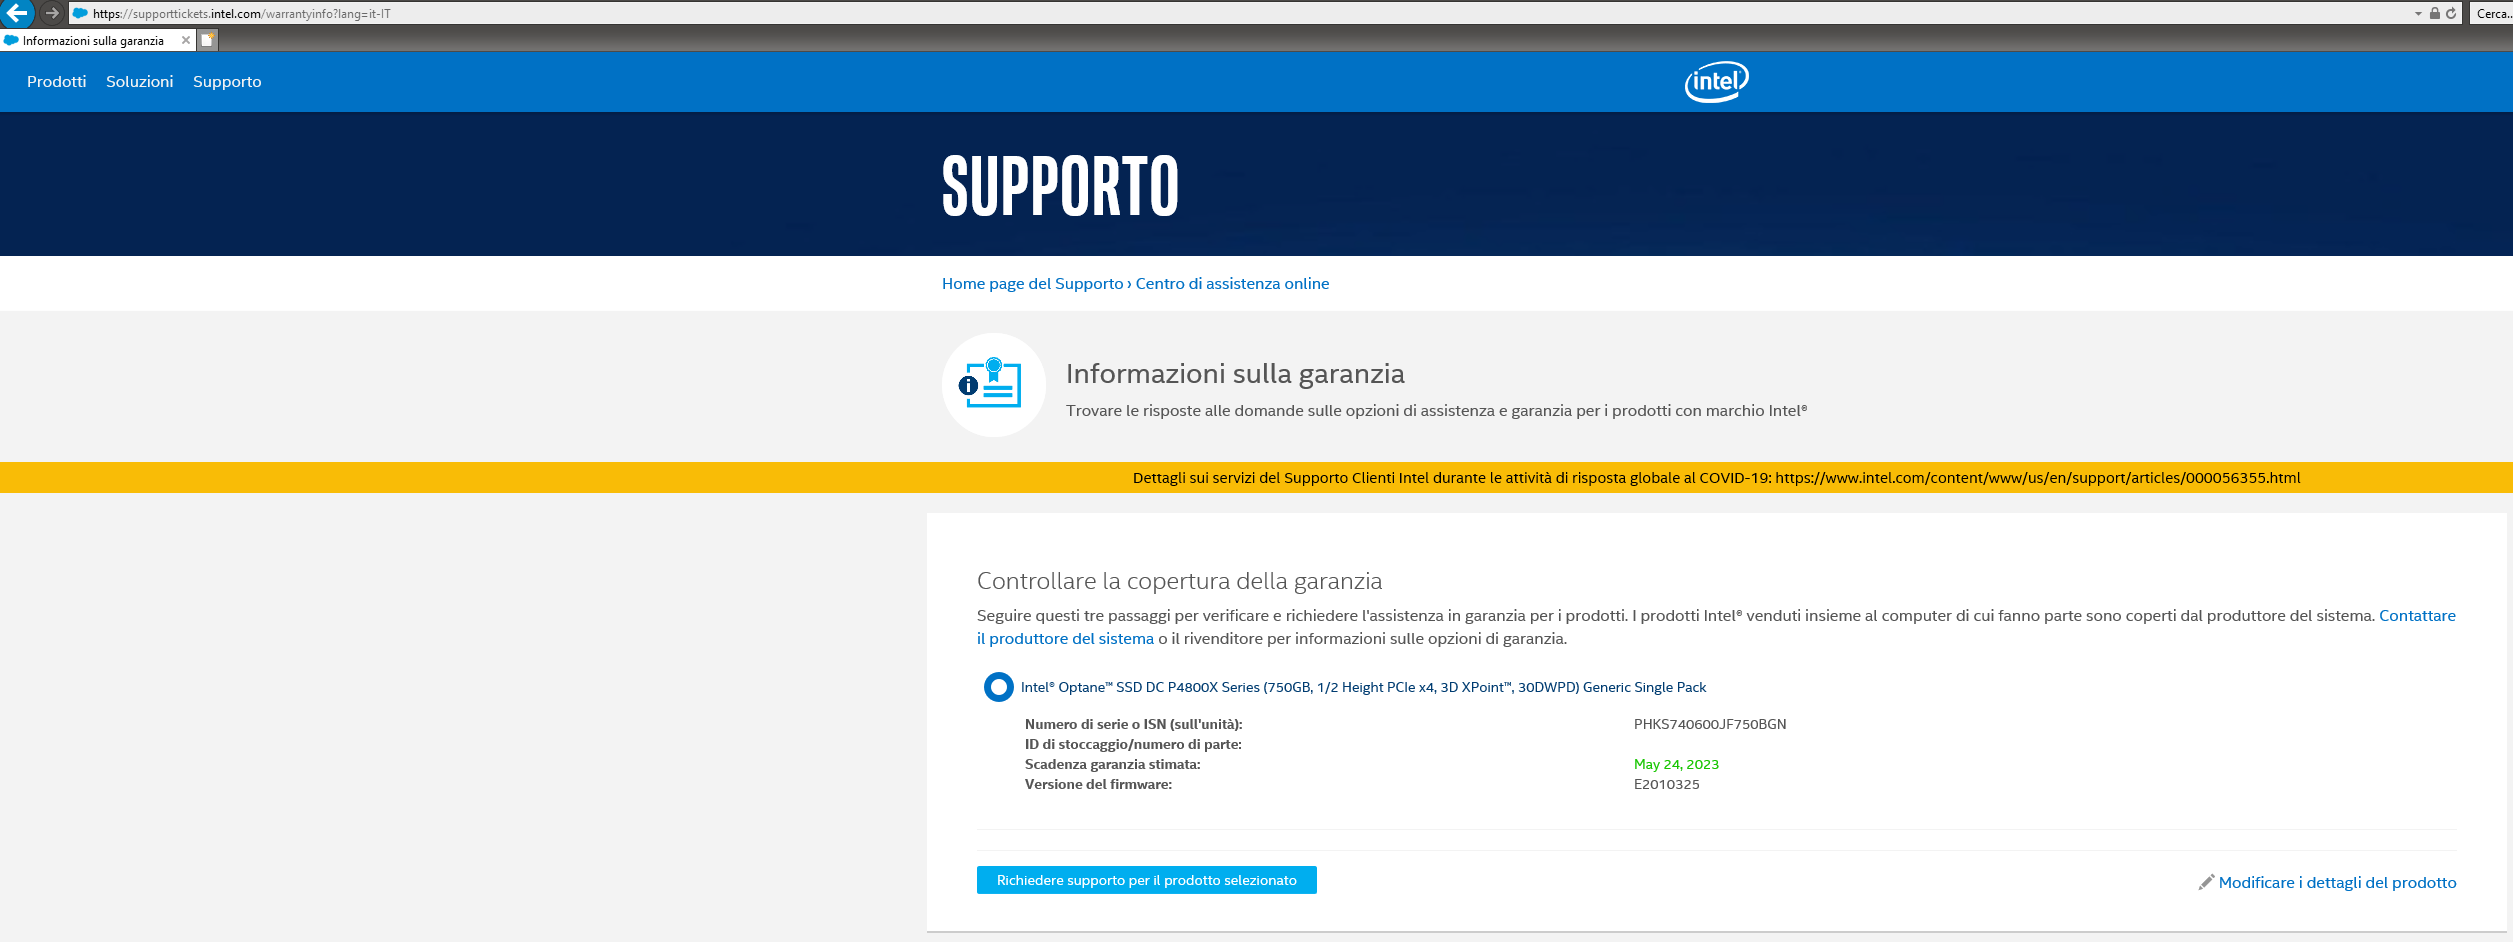This screenshot has width=2513, height=942.
Task: Click Modificare i dettagli del prodotto
Action: pos(2337,883)
